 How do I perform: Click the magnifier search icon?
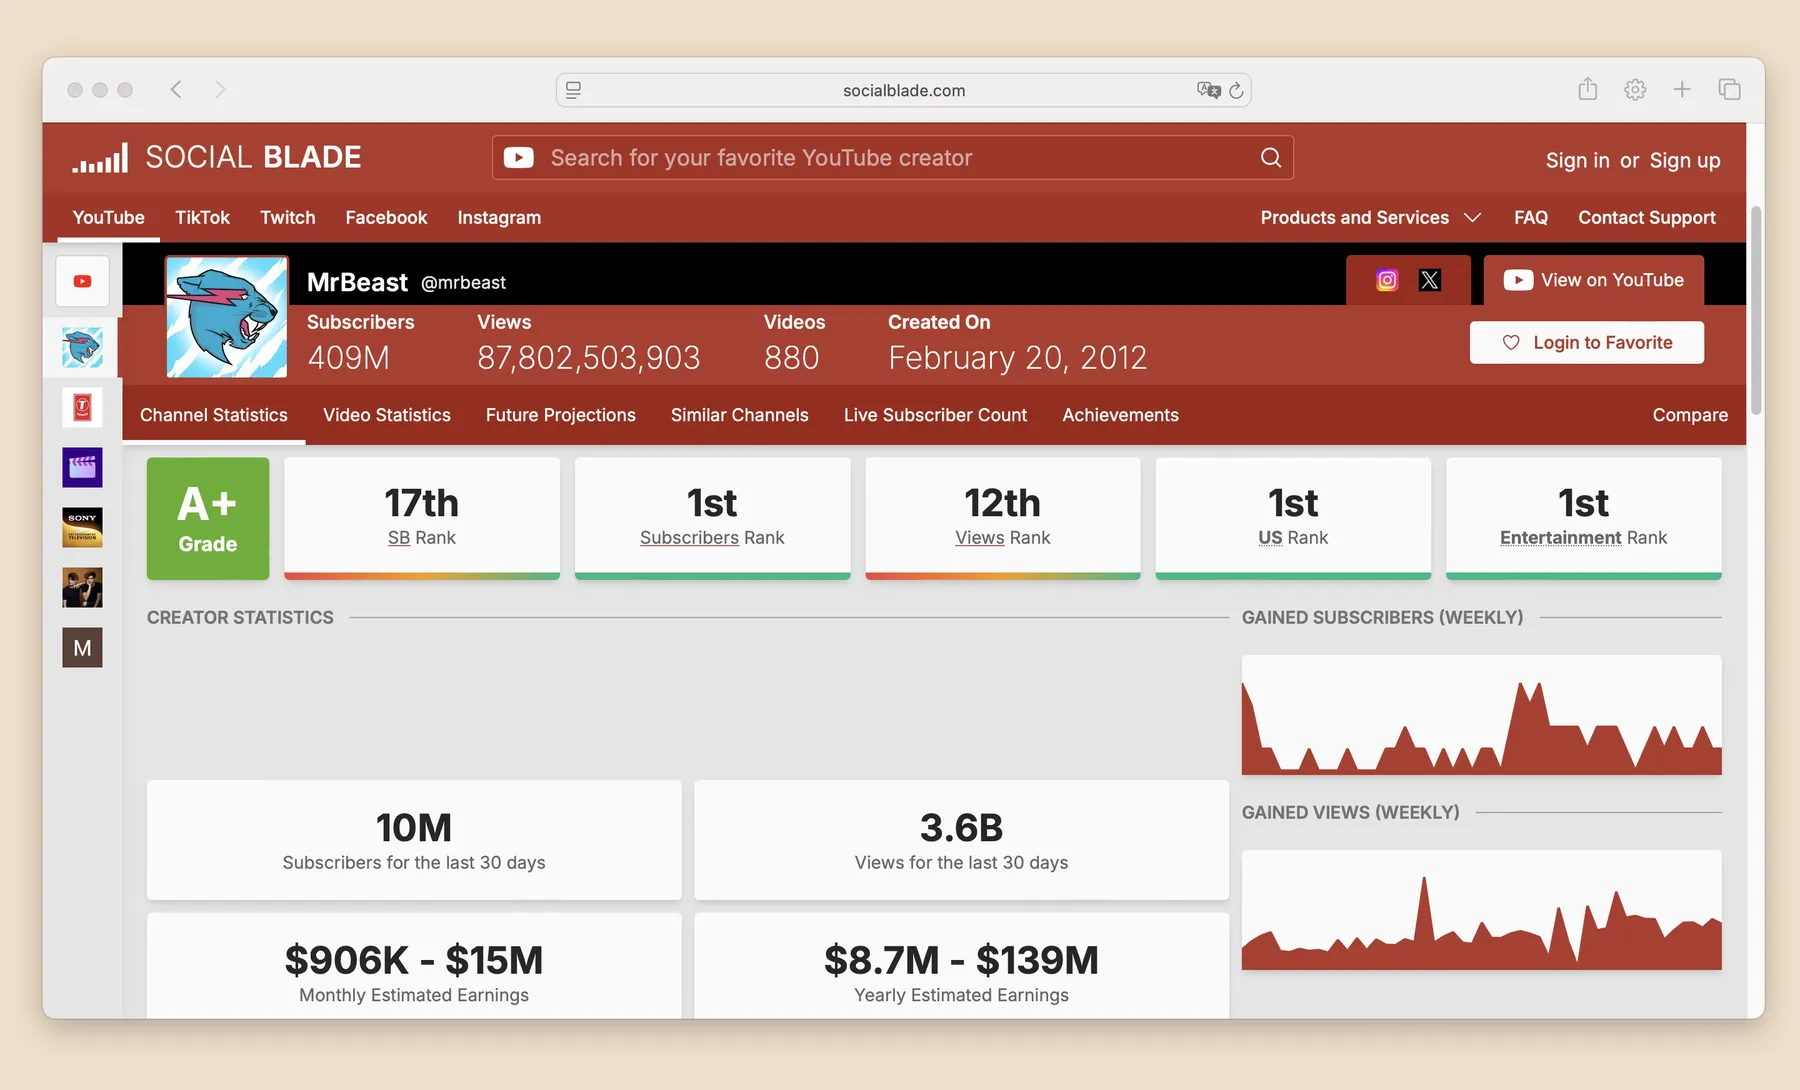coord(1271,158)
